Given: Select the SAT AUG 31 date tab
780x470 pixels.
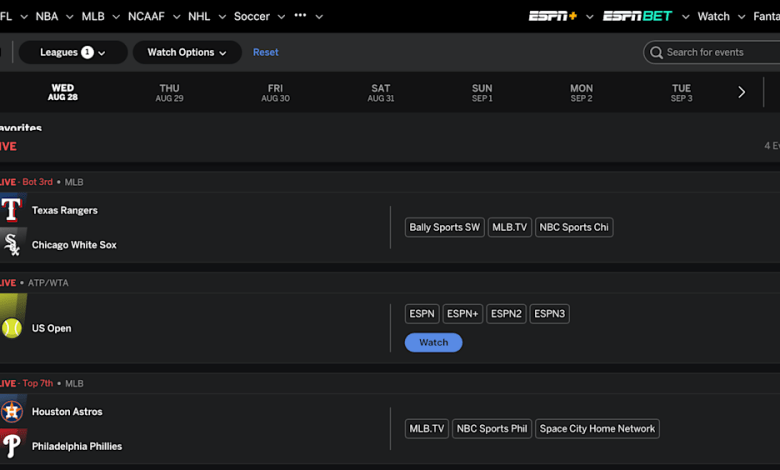Looking at the screenshot, I should pyautogui.click(x=381, y=93).
